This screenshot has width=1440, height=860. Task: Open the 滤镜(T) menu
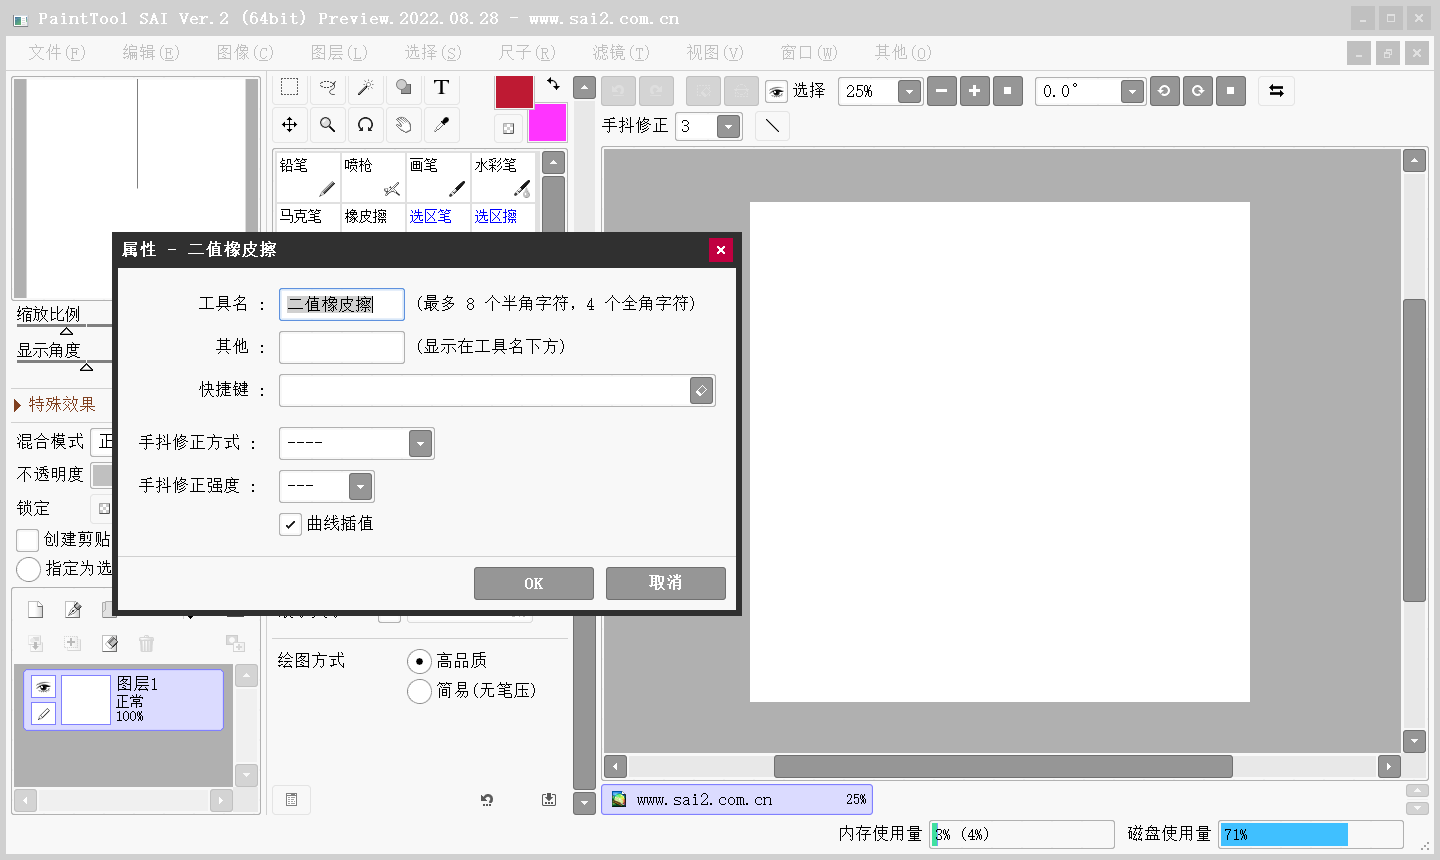(621, 53)
